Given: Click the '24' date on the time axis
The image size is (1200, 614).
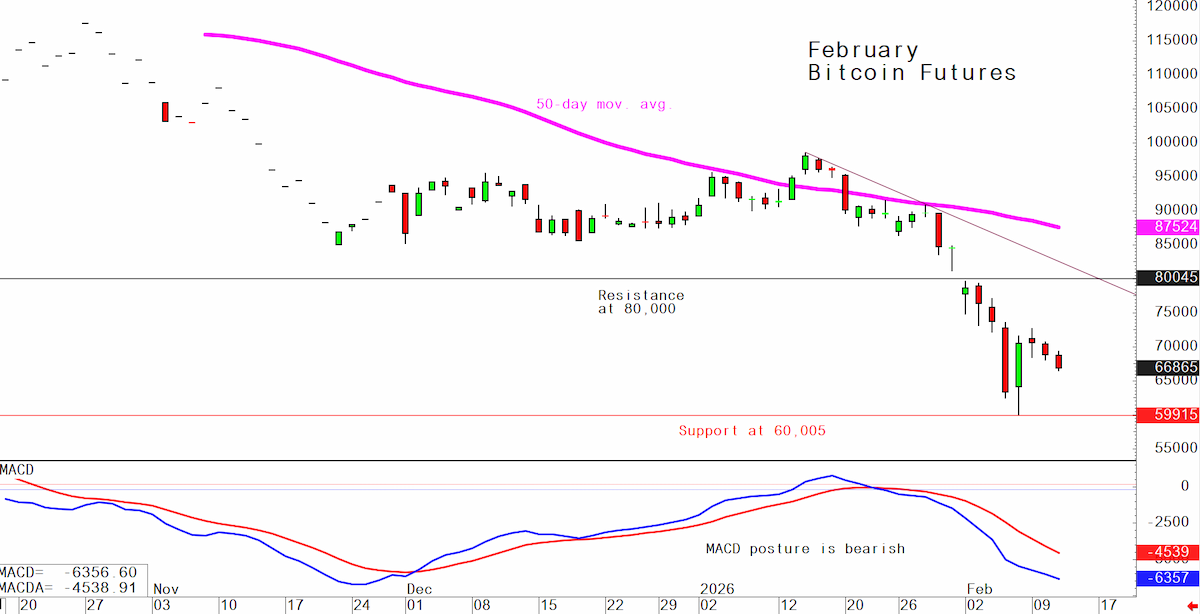Looking at the screenshot, I should point(363,605).
